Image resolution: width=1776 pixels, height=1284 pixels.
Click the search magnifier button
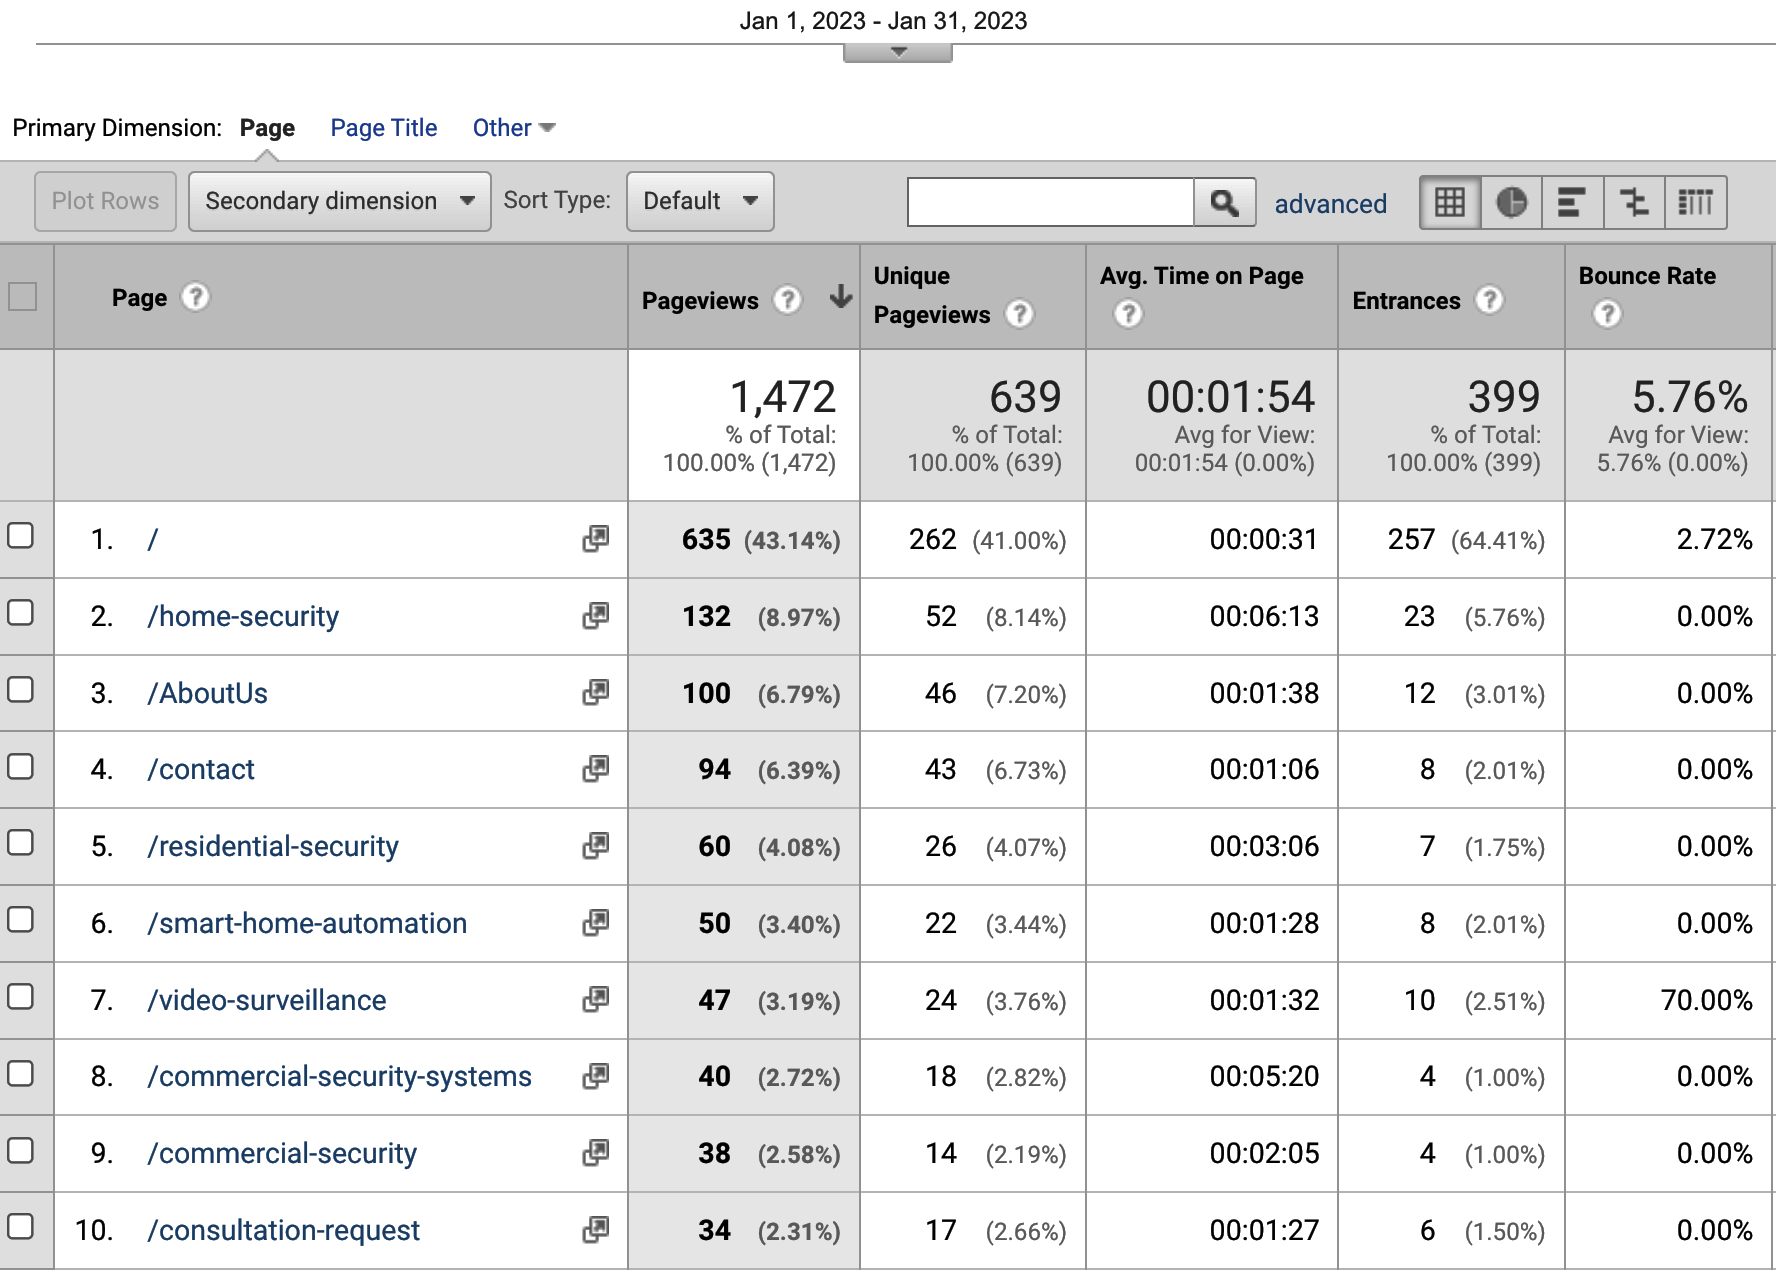click(1224, 202)
